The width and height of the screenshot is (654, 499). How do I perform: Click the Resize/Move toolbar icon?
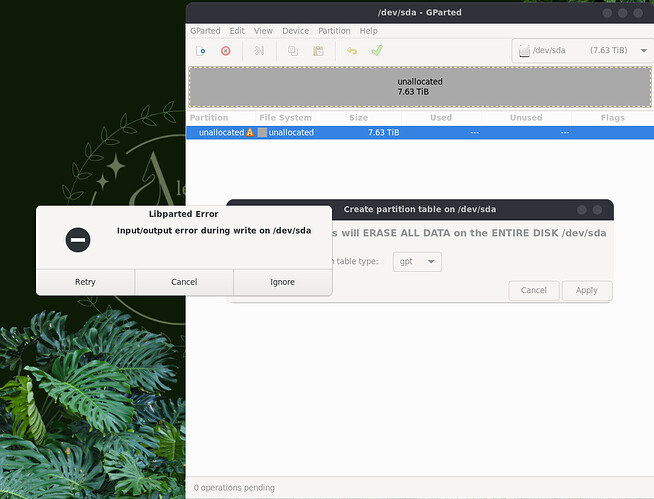tap(259, 51)
